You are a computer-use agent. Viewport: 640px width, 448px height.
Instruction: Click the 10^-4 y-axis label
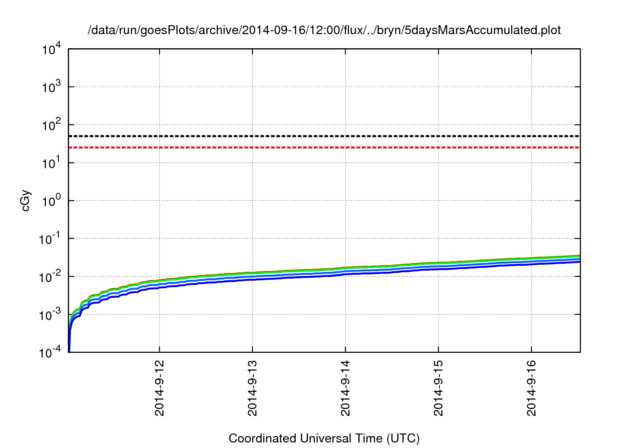49,352
